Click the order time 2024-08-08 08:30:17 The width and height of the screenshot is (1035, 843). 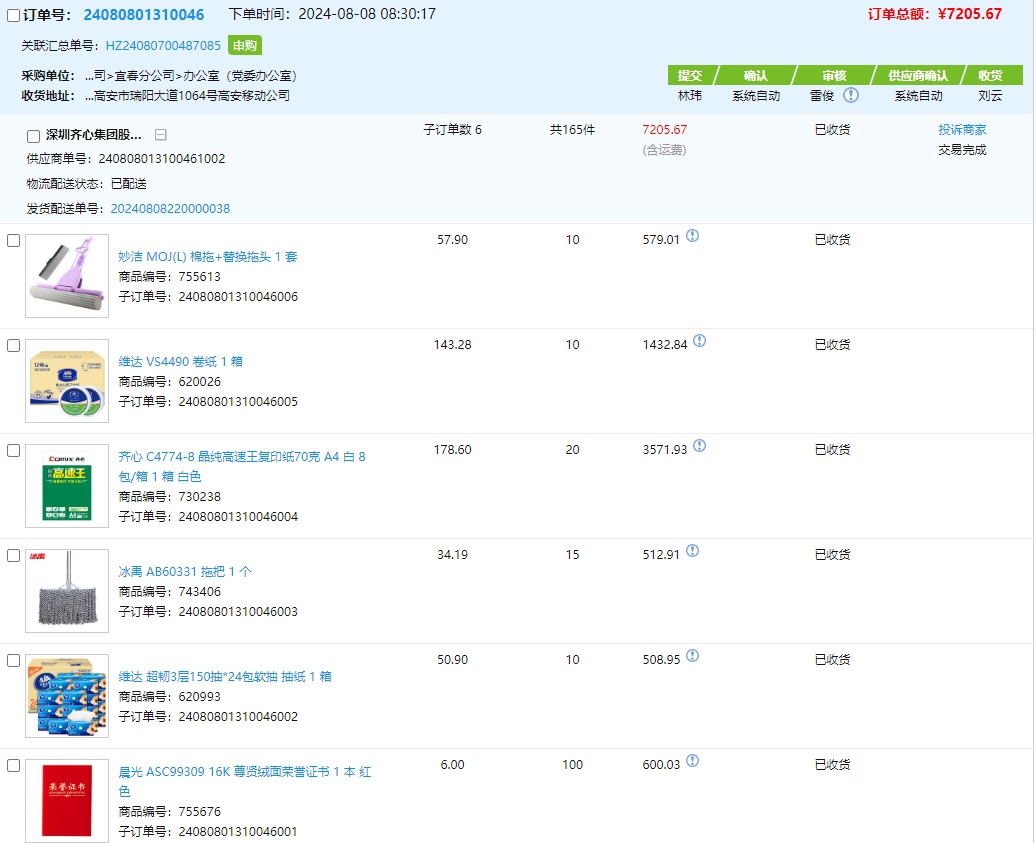pyautogui.click(x=367, y=14)
